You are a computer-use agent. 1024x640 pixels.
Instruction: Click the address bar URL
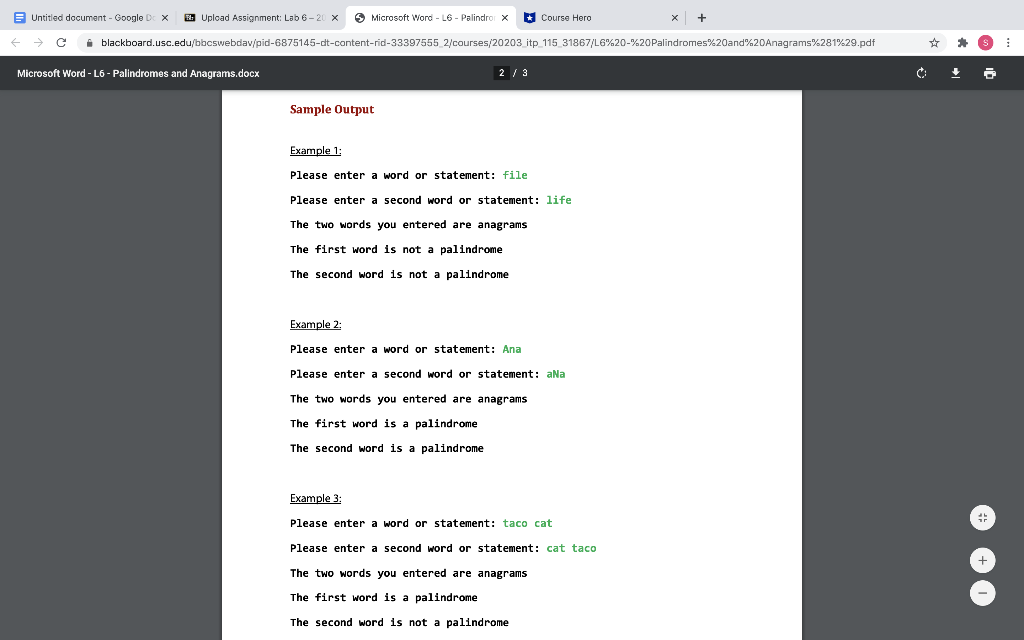pos(488,42)
